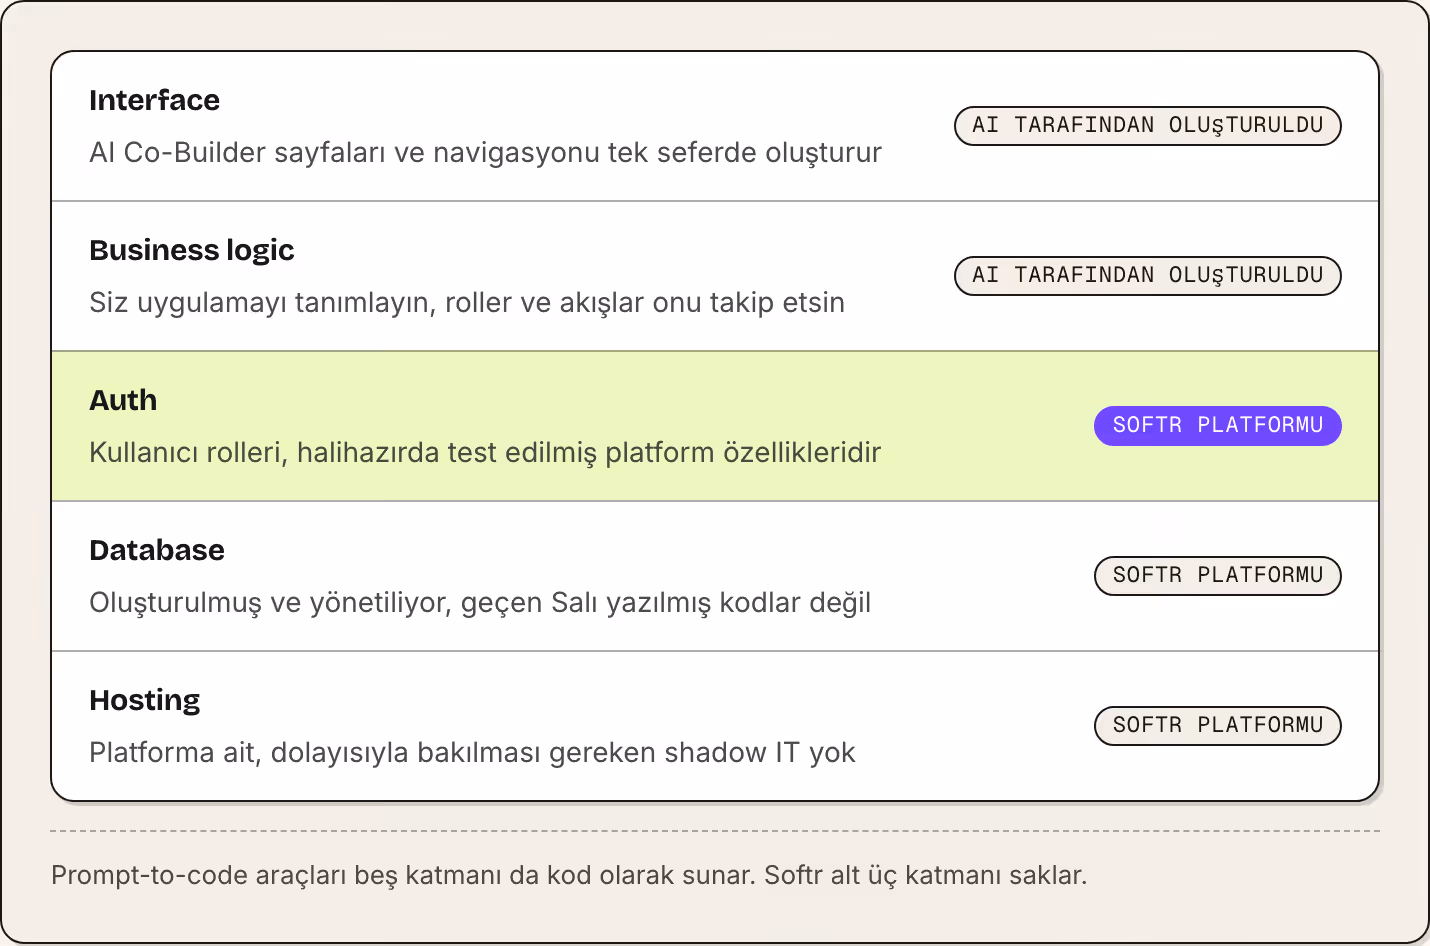1430x946 pixels.
Task: Click the caption starting "Prompt-to-code araçları"
Action: pyautogui.click(x=569, y=875)
